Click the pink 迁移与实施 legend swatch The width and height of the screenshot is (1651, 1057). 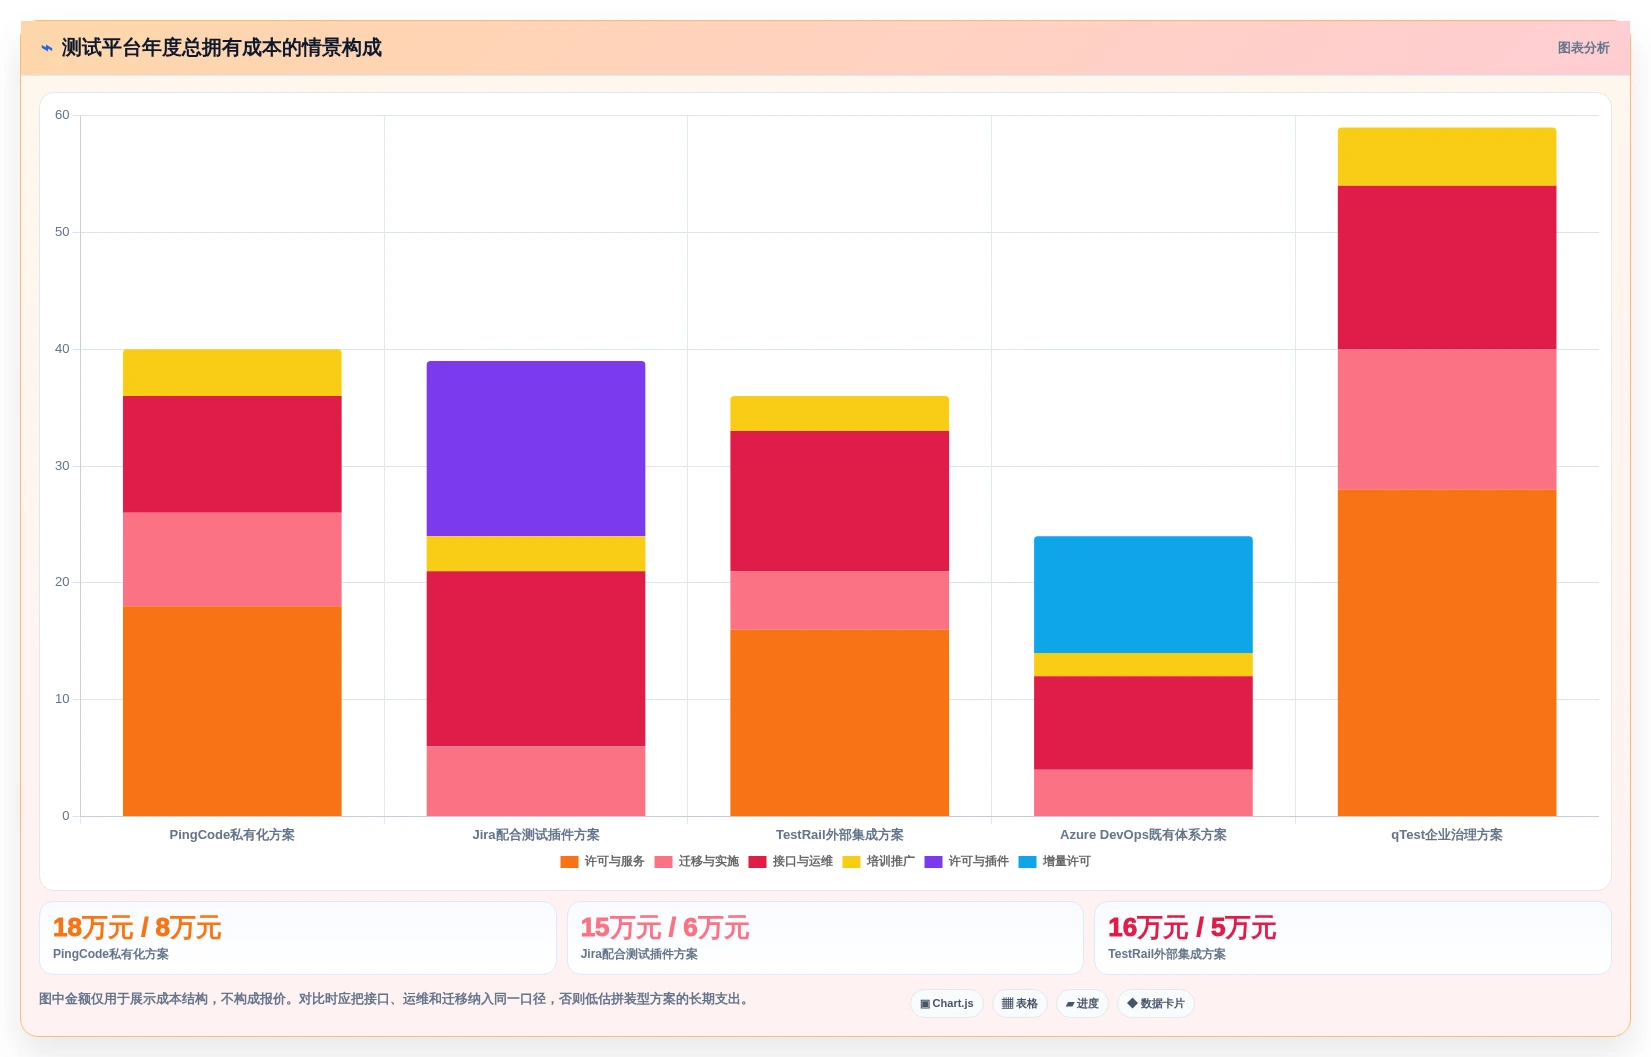click(663, 862)
